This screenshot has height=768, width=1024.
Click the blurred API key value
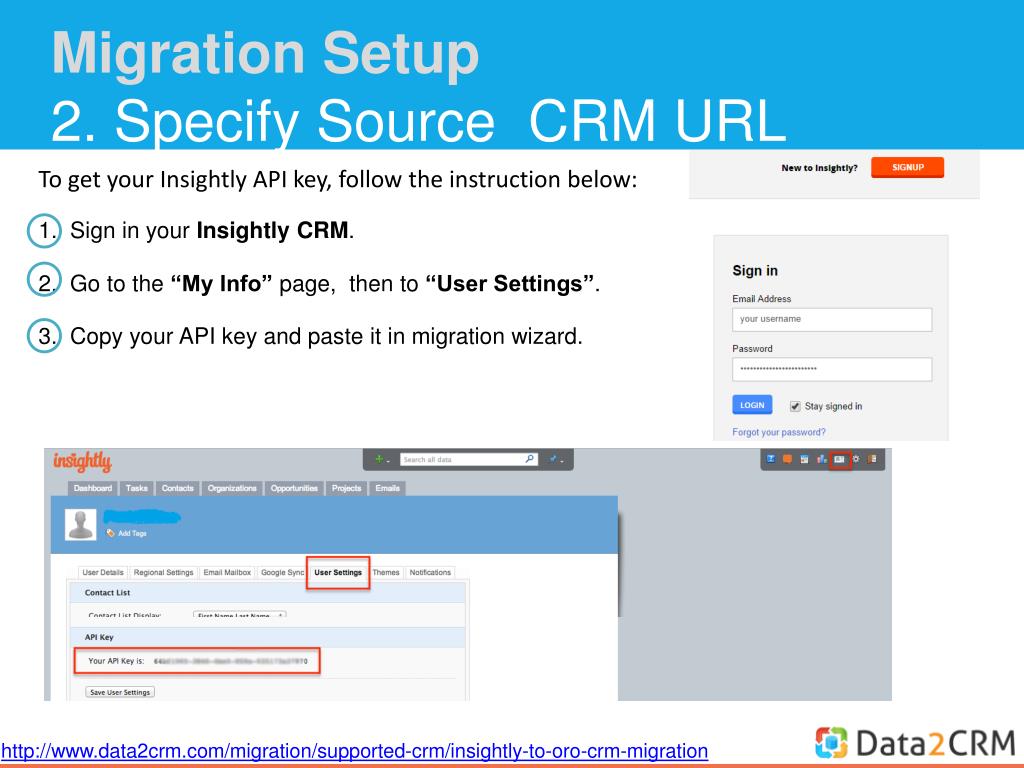tap(231, 662)
